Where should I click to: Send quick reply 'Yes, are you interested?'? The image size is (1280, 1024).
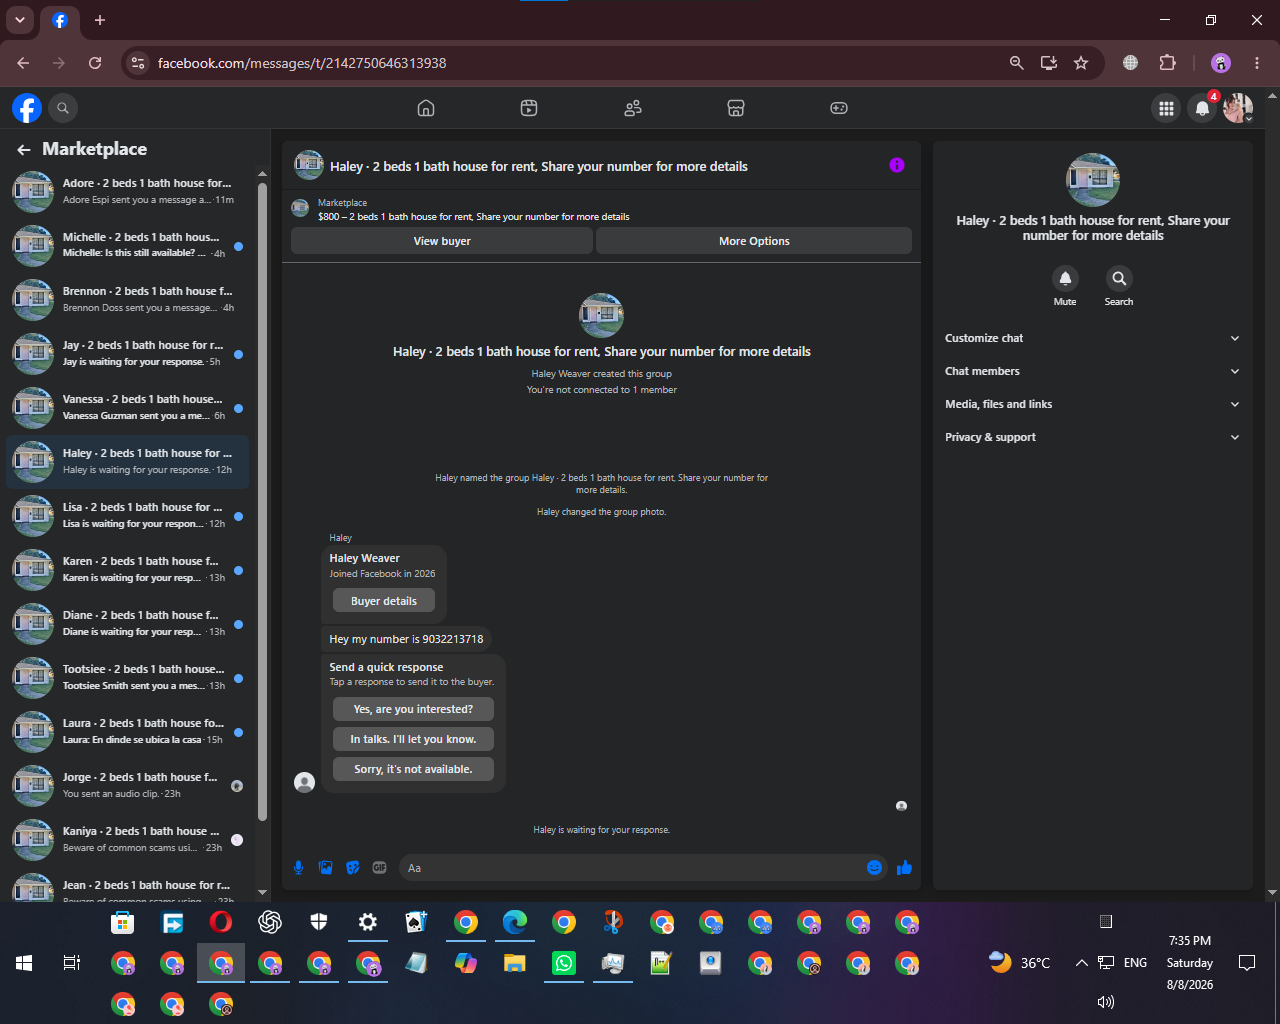coord(413,709)
